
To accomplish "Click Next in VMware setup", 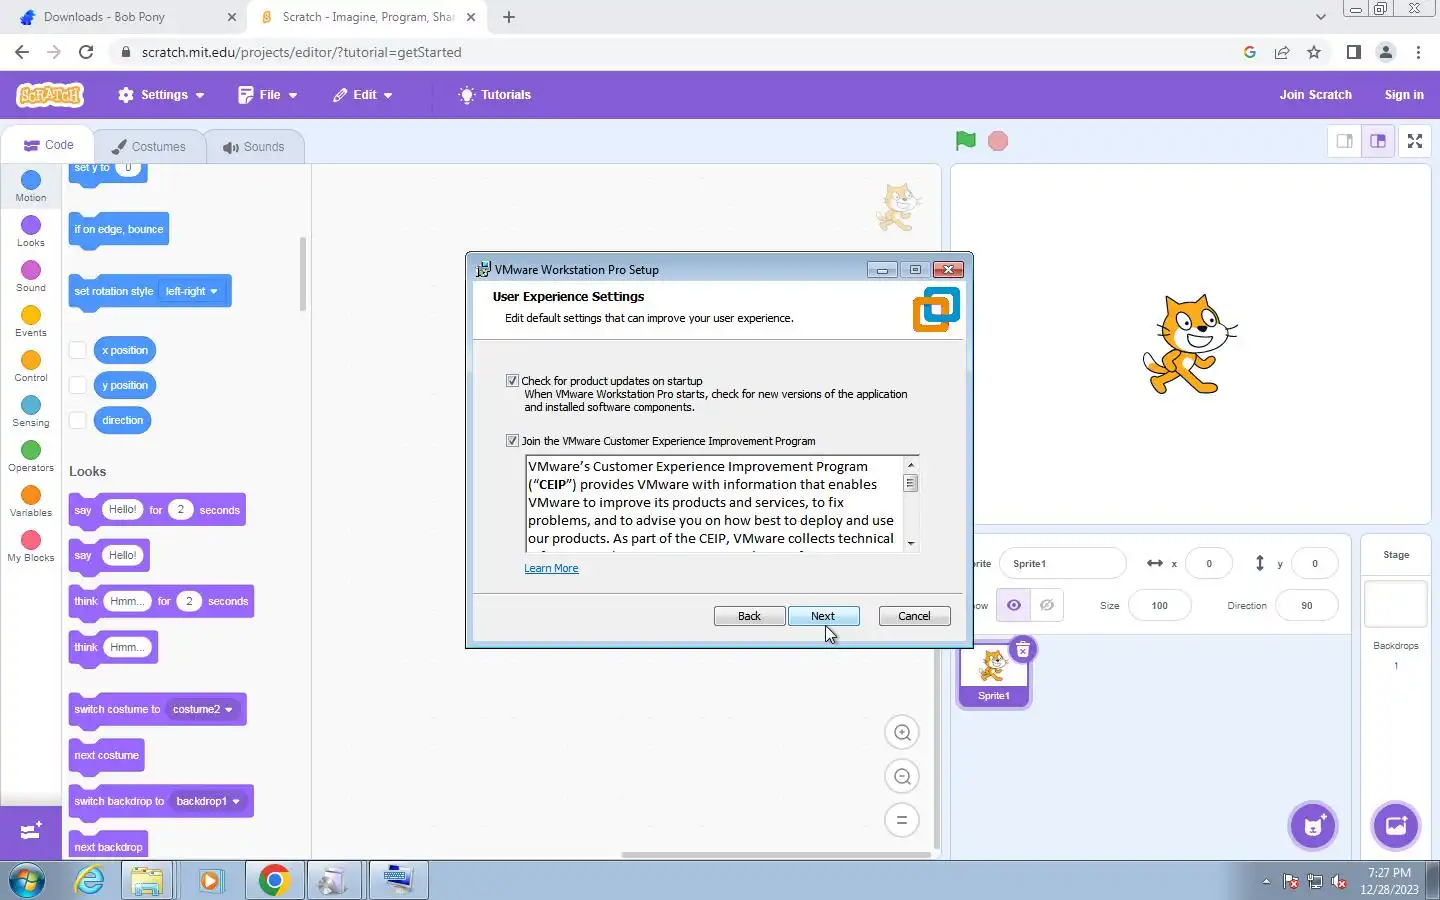I will point(823,616).
